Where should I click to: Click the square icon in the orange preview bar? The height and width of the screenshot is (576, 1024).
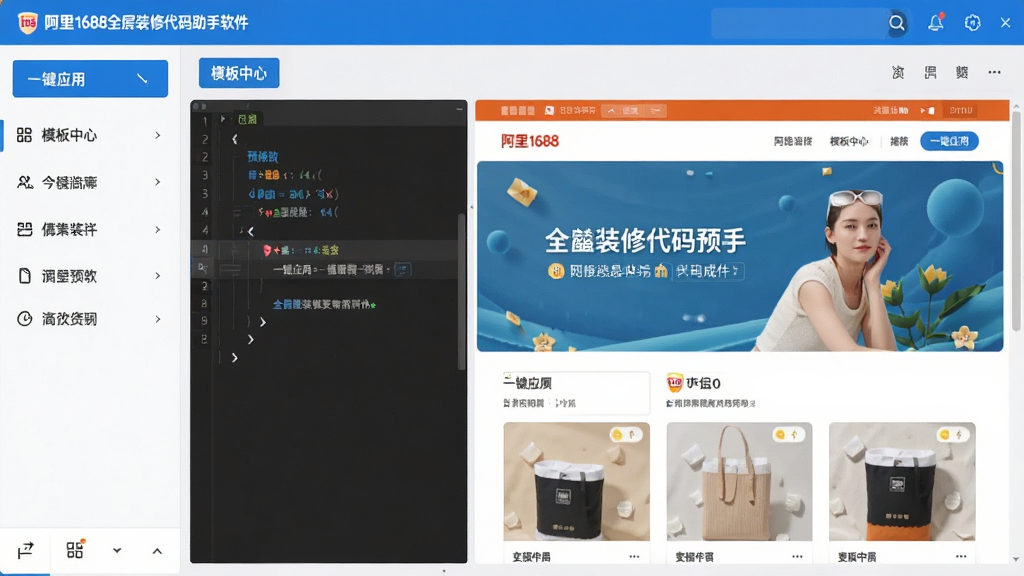(x=549, y=110)
